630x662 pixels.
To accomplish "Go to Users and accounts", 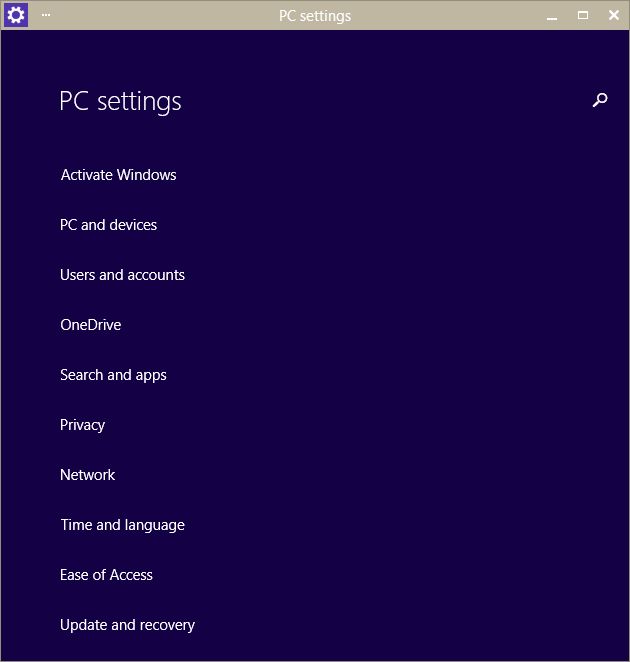I will (x=122, y=275).
